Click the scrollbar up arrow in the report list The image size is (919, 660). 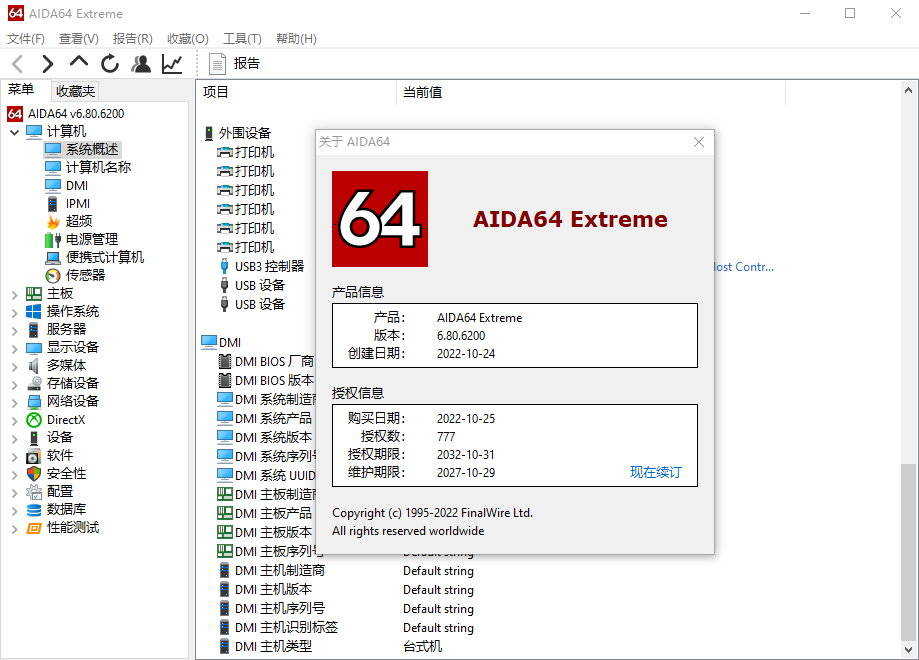(x=908, y=90)
